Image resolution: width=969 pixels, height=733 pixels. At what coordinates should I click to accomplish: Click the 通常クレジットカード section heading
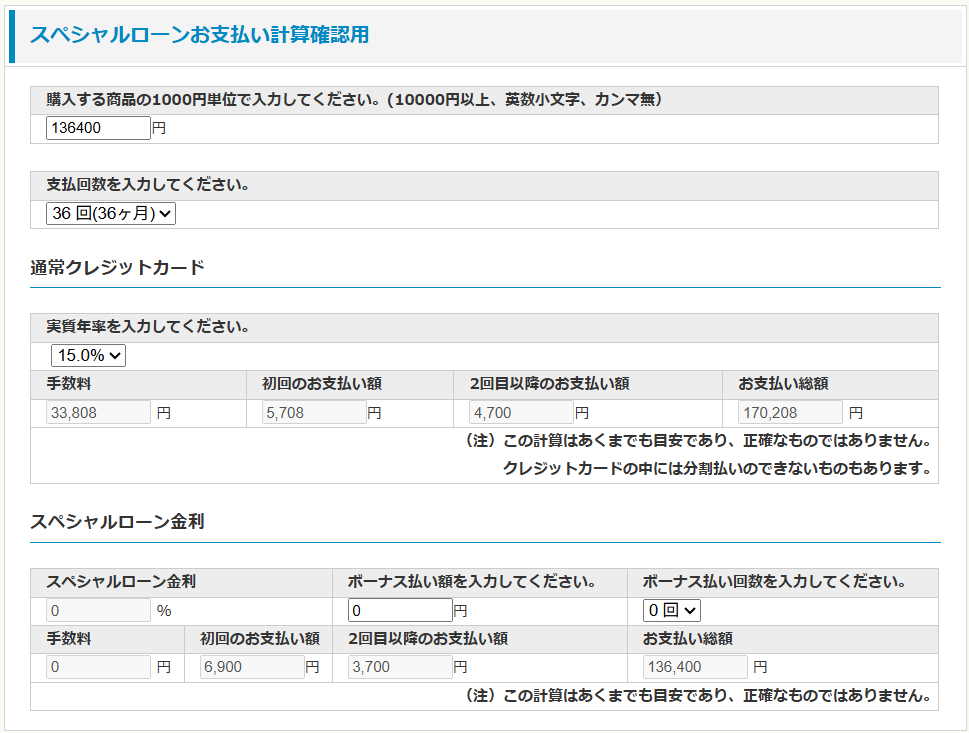[x=117, y=267]
